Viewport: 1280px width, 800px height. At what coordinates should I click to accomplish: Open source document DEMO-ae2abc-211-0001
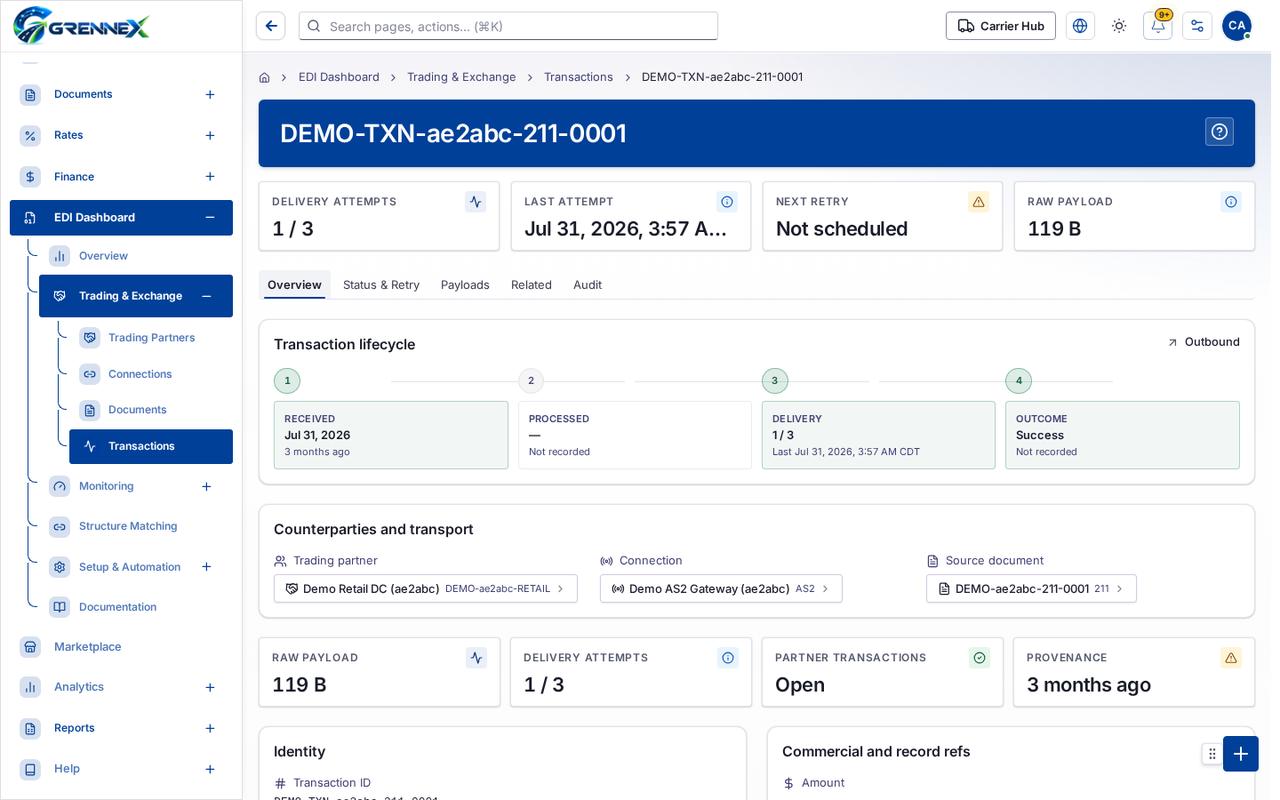point(1031,589)
